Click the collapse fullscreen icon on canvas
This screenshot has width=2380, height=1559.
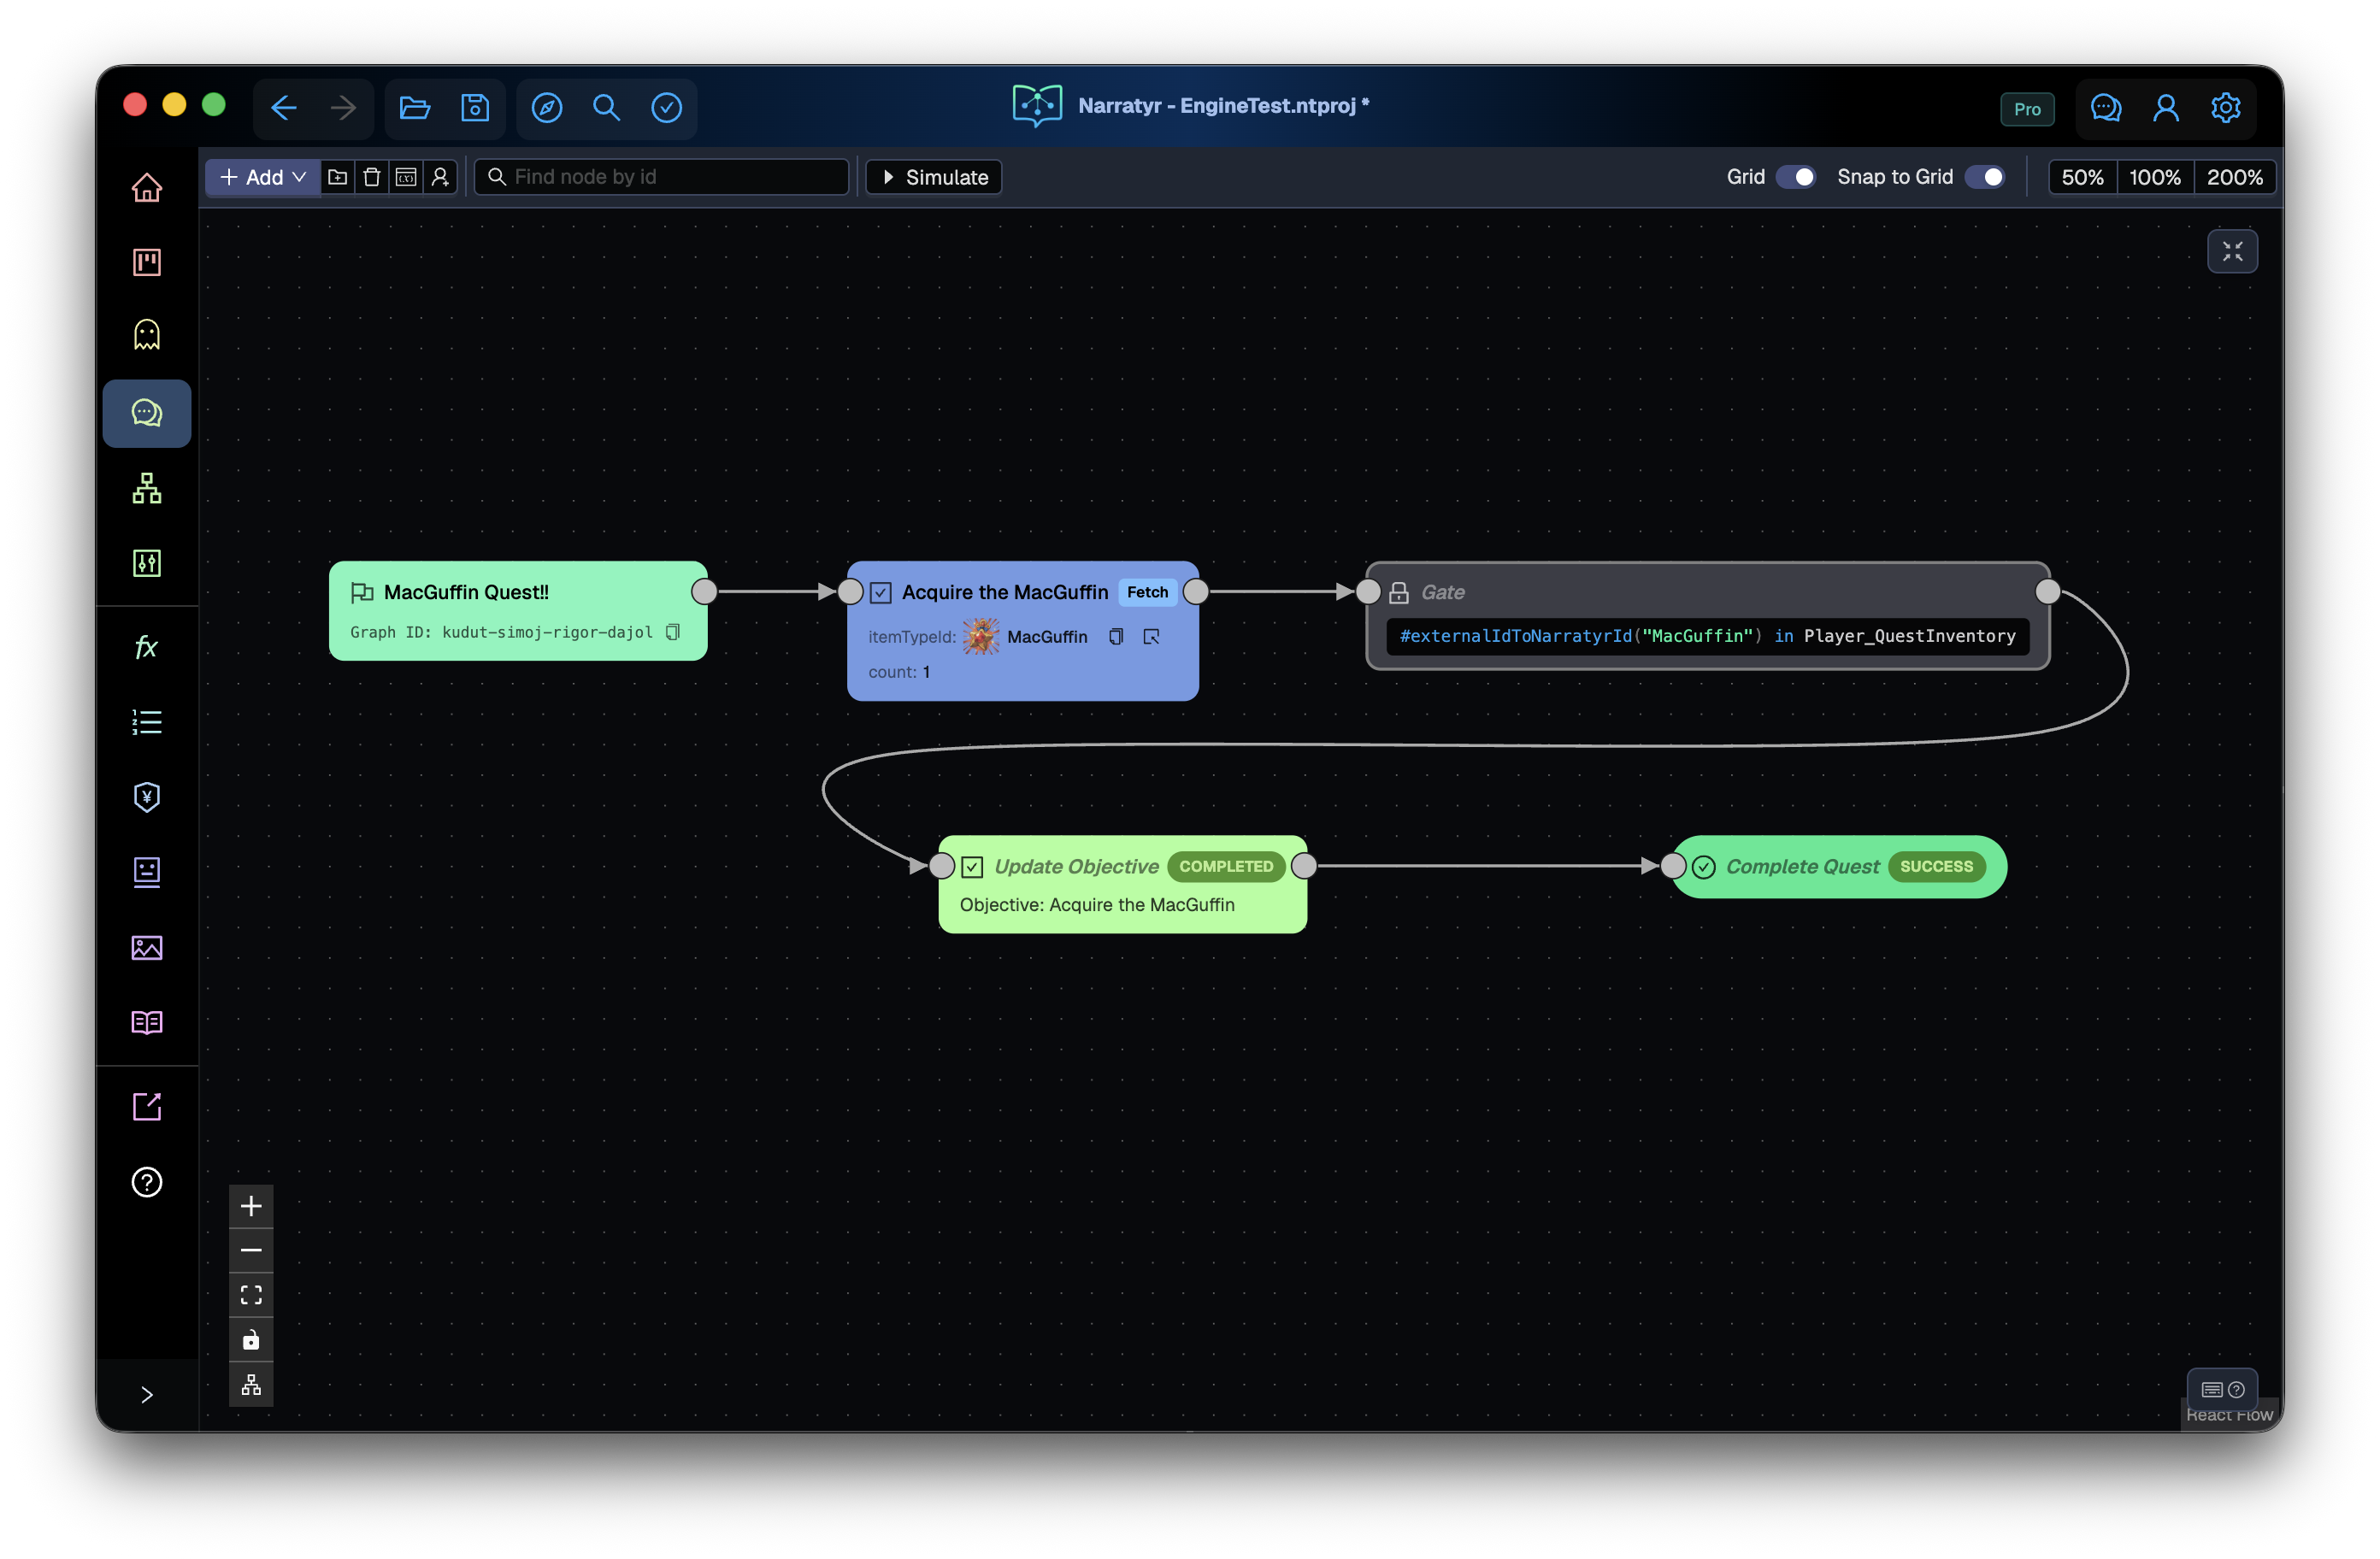pyautogui.click(x=2233, y=251)
